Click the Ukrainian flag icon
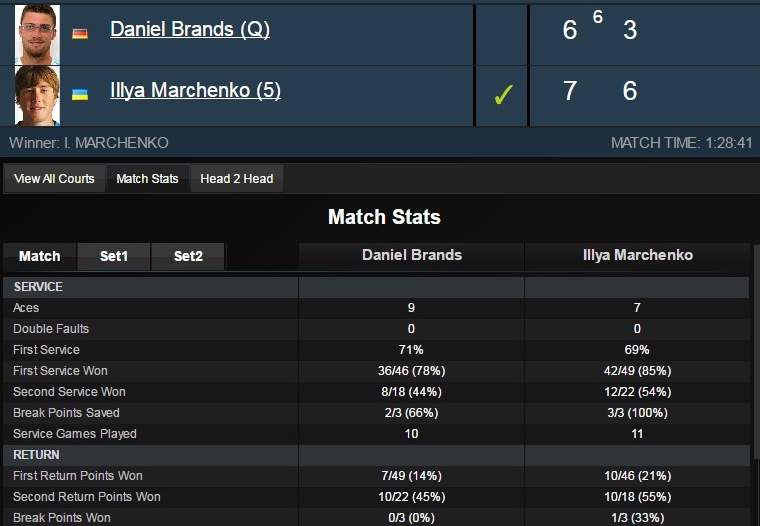This screenshot has height=526, width=760. (x=80, y=94)
